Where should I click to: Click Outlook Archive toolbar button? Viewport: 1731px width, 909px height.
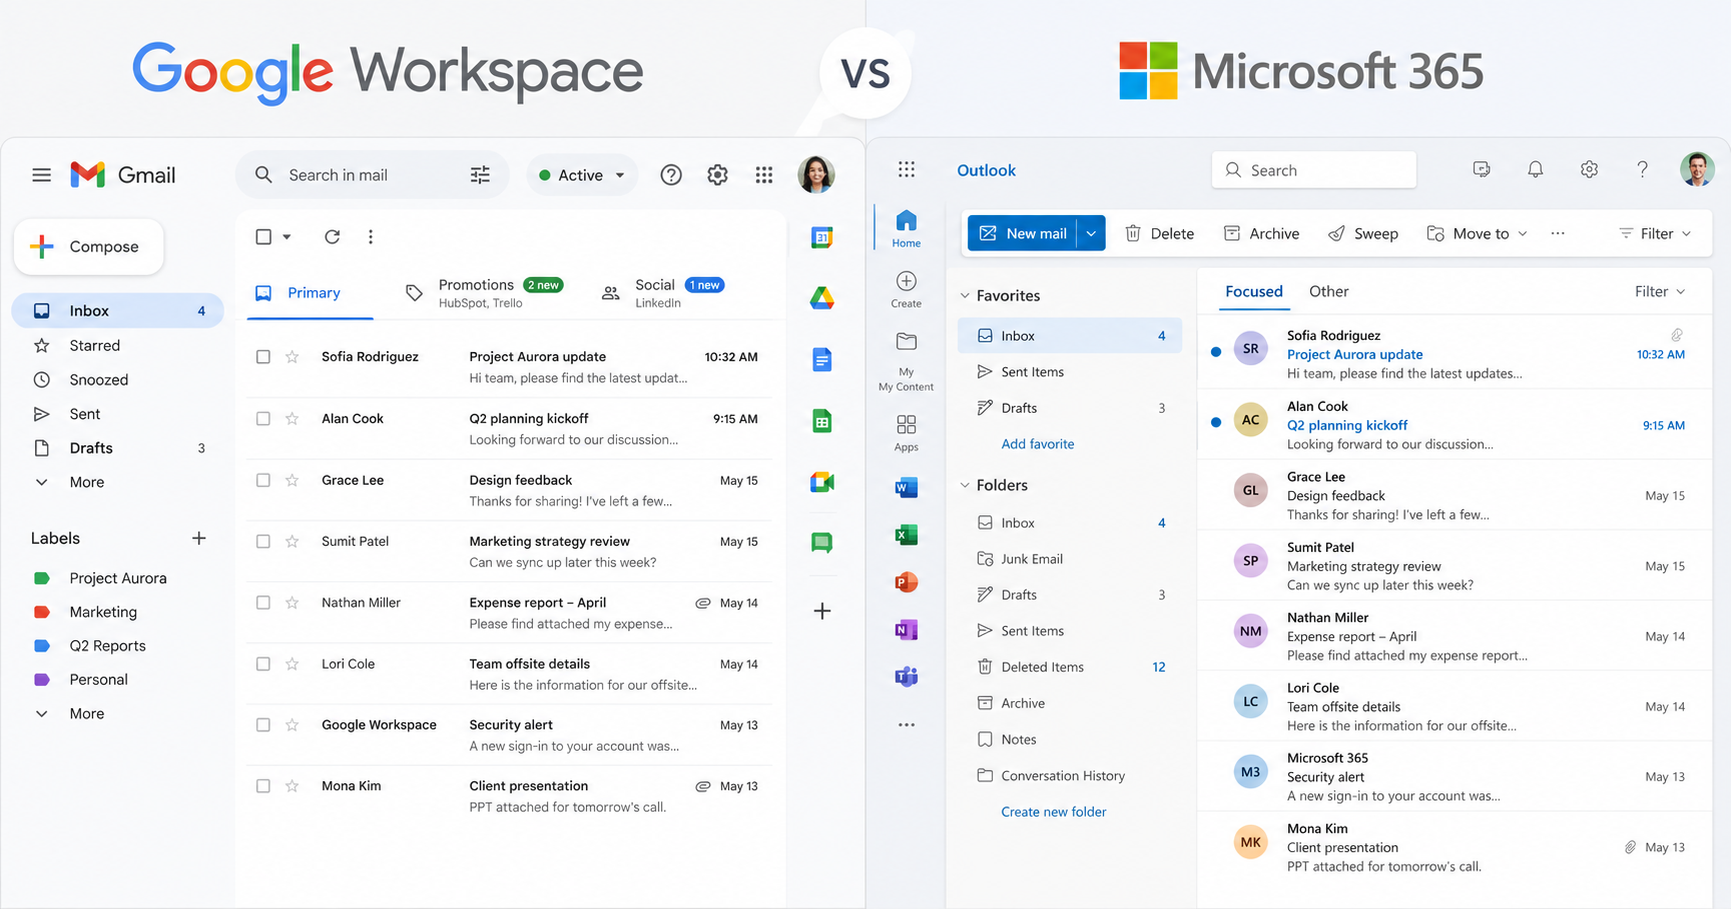point(1262,233)
